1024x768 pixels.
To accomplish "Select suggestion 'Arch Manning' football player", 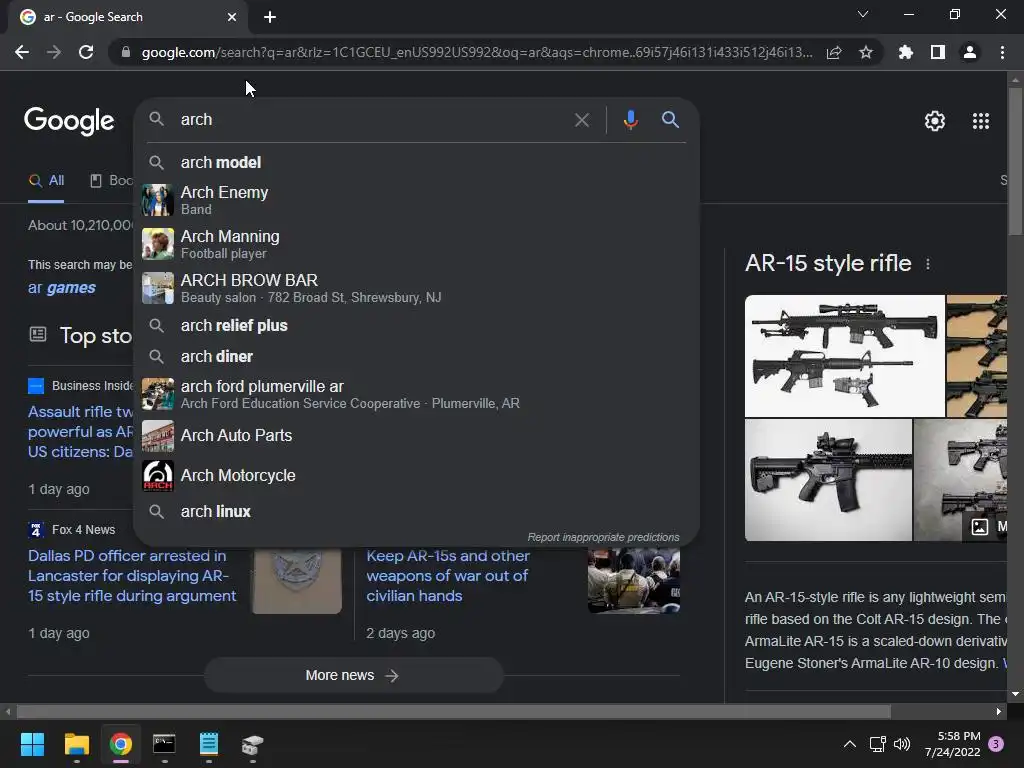I will [417, 244].
